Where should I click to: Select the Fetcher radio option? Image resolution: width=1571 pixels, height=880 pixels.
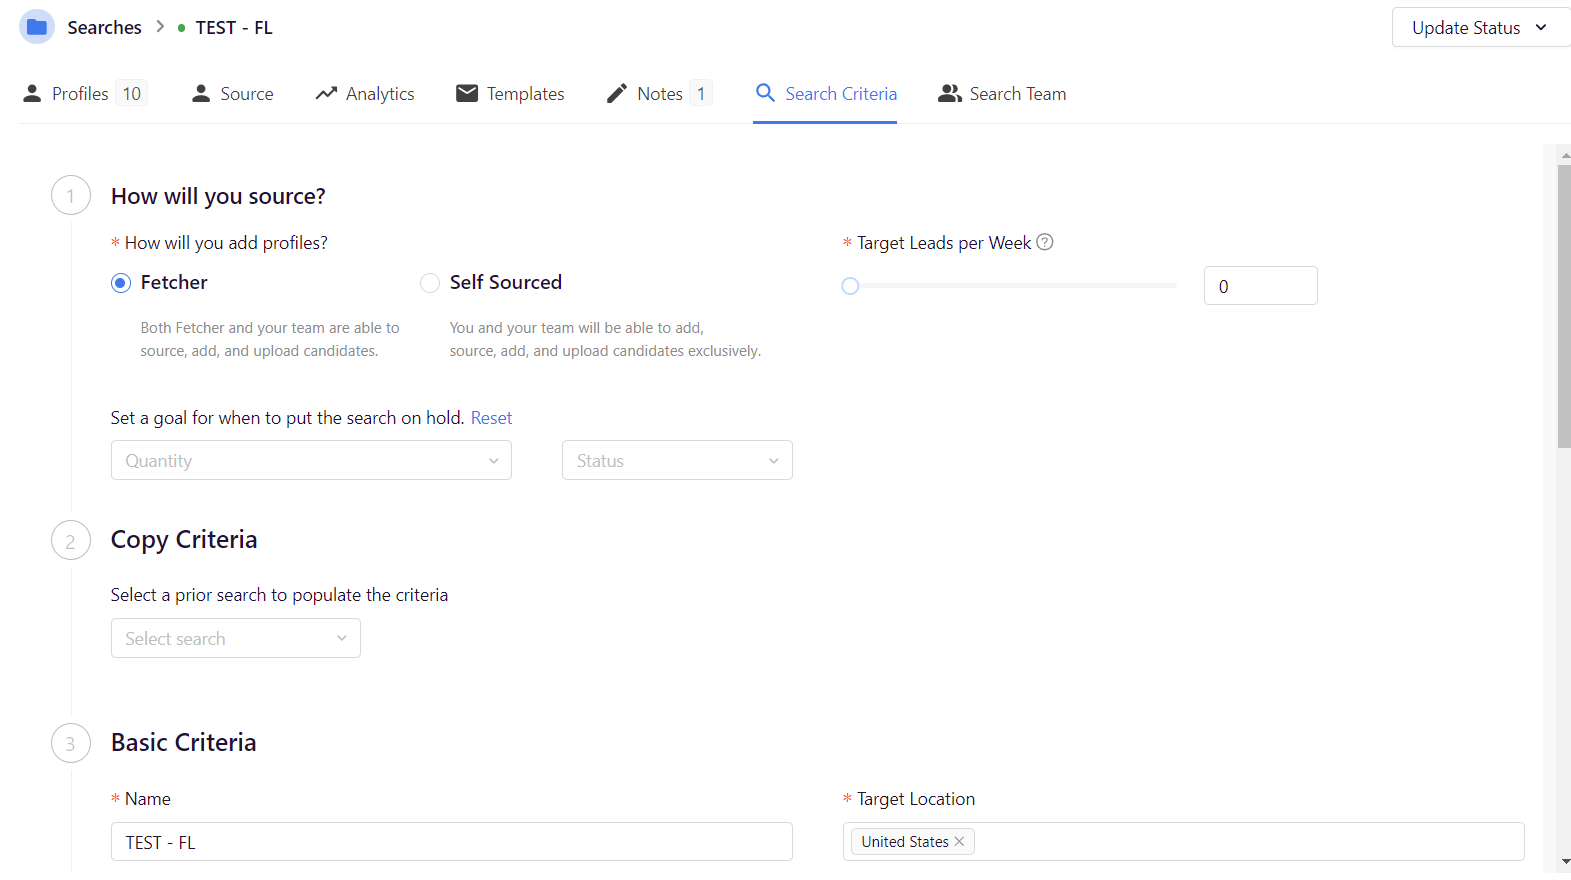(x=121, y=283)
